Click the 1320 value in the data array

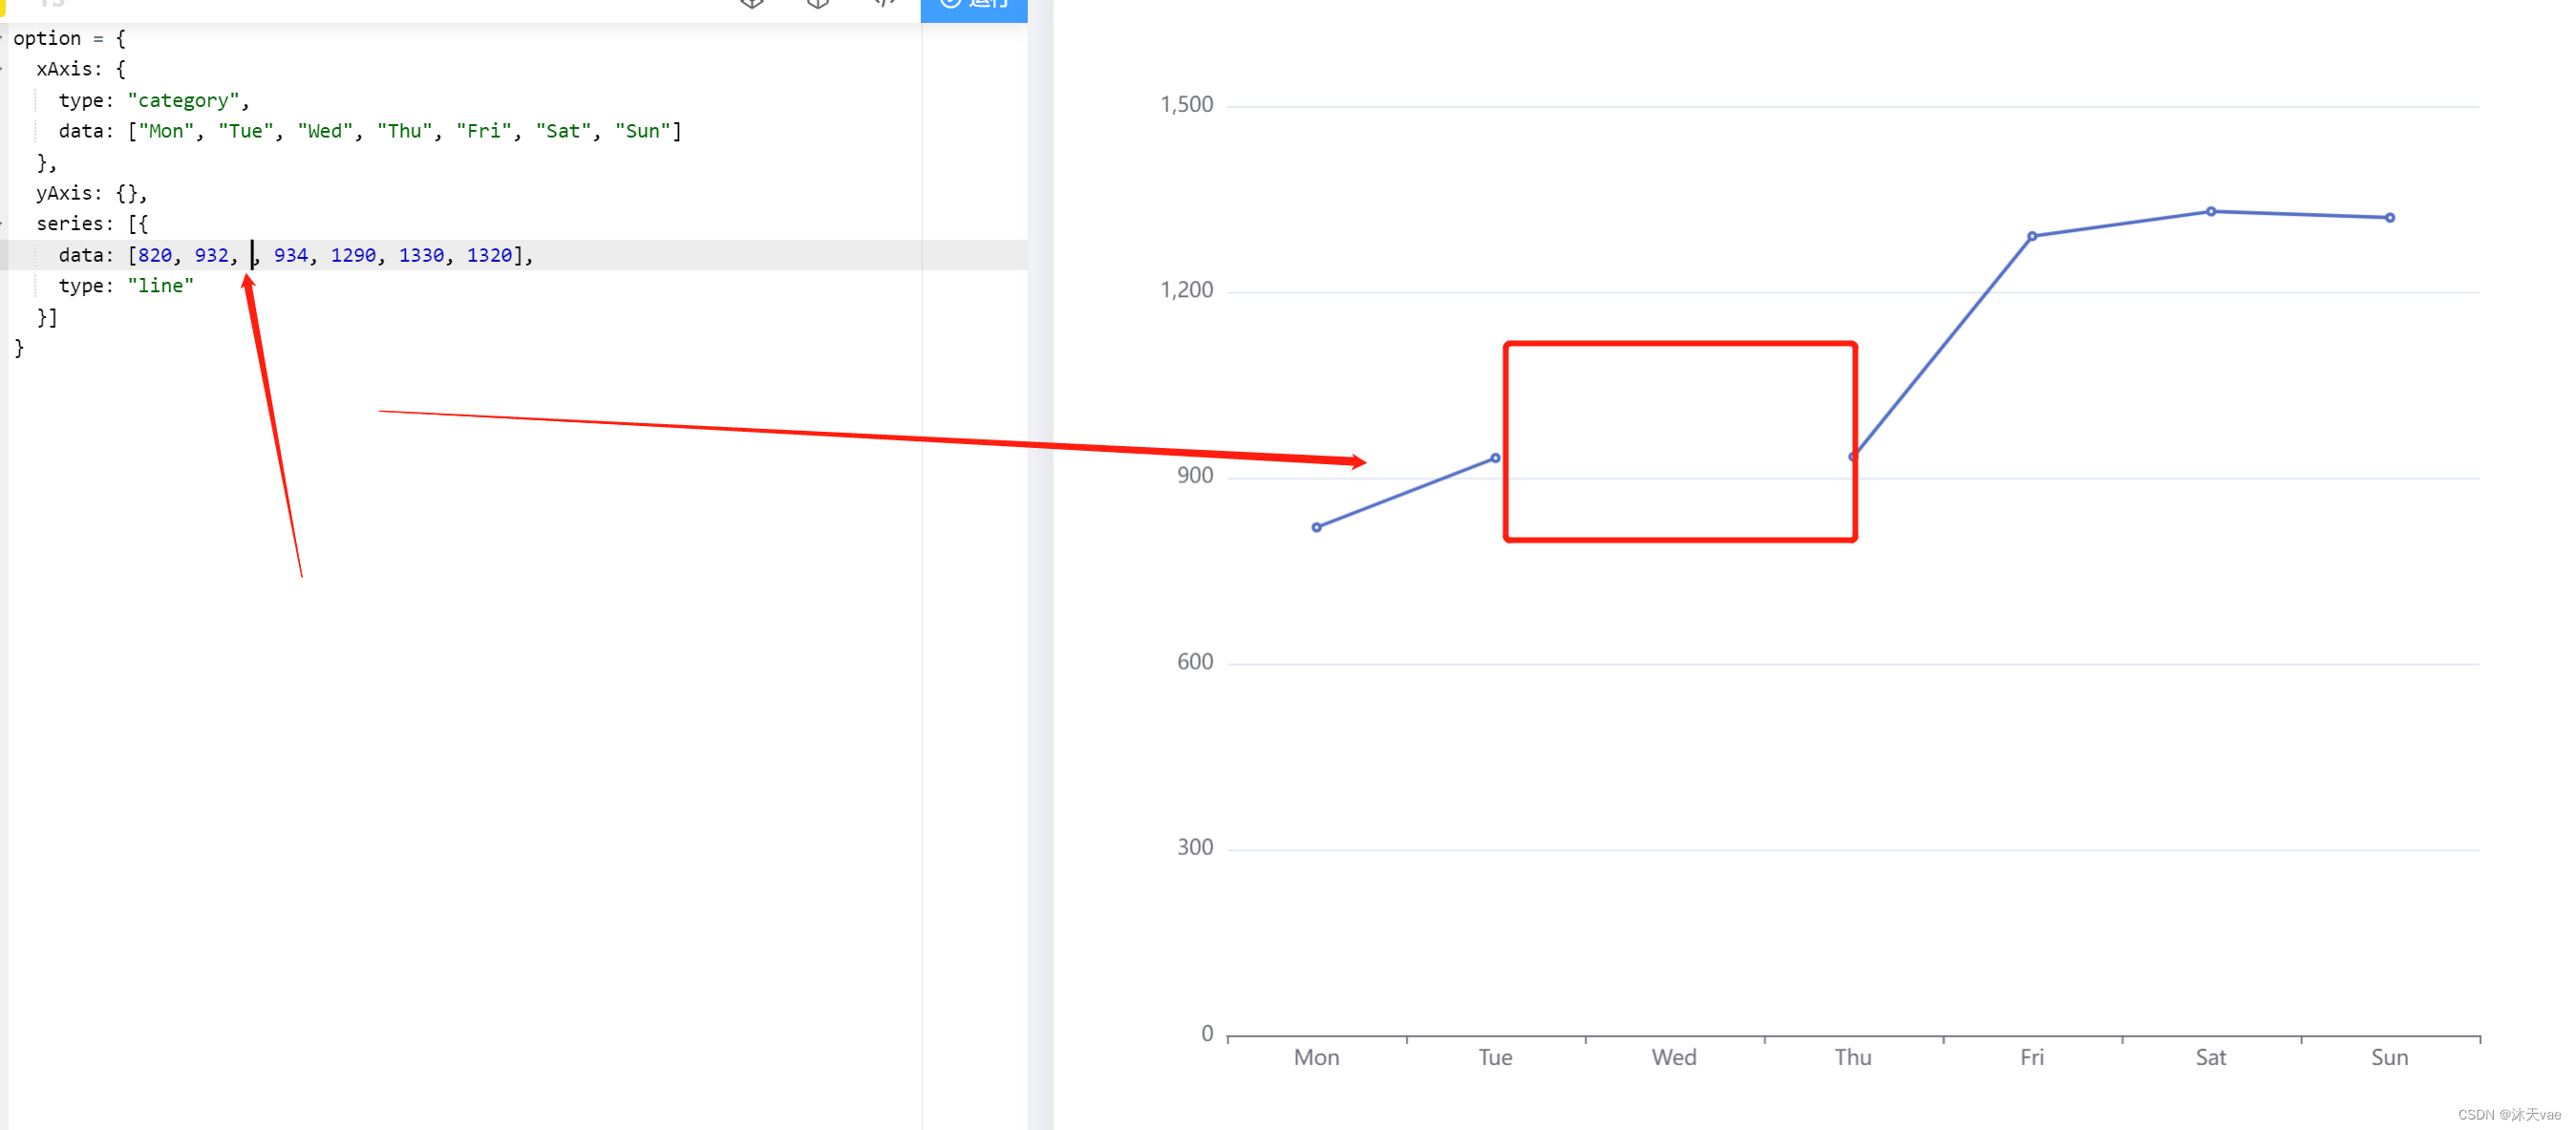click(489, 255)
